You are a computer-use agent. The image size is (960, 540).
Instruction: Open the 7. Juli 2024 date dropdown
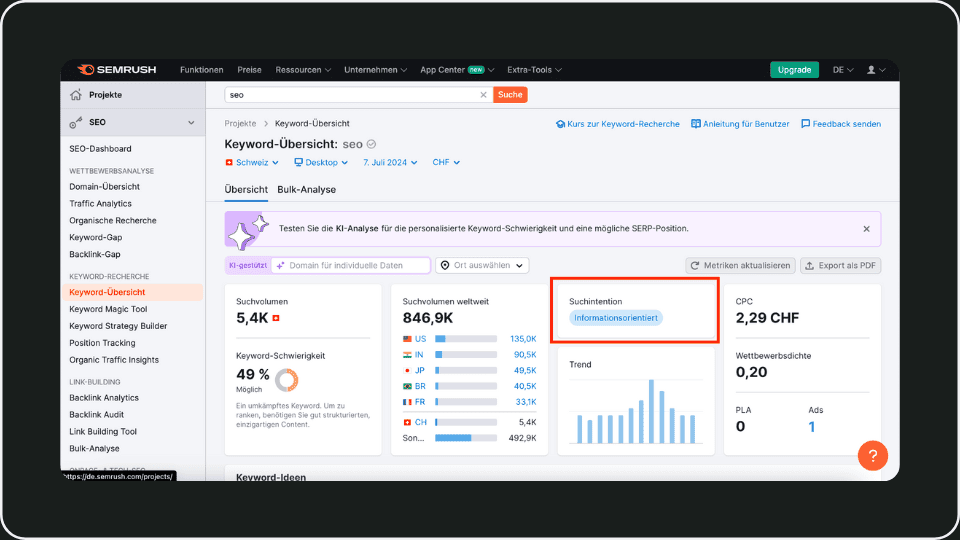pyautogui.click(x=390, y=162)
